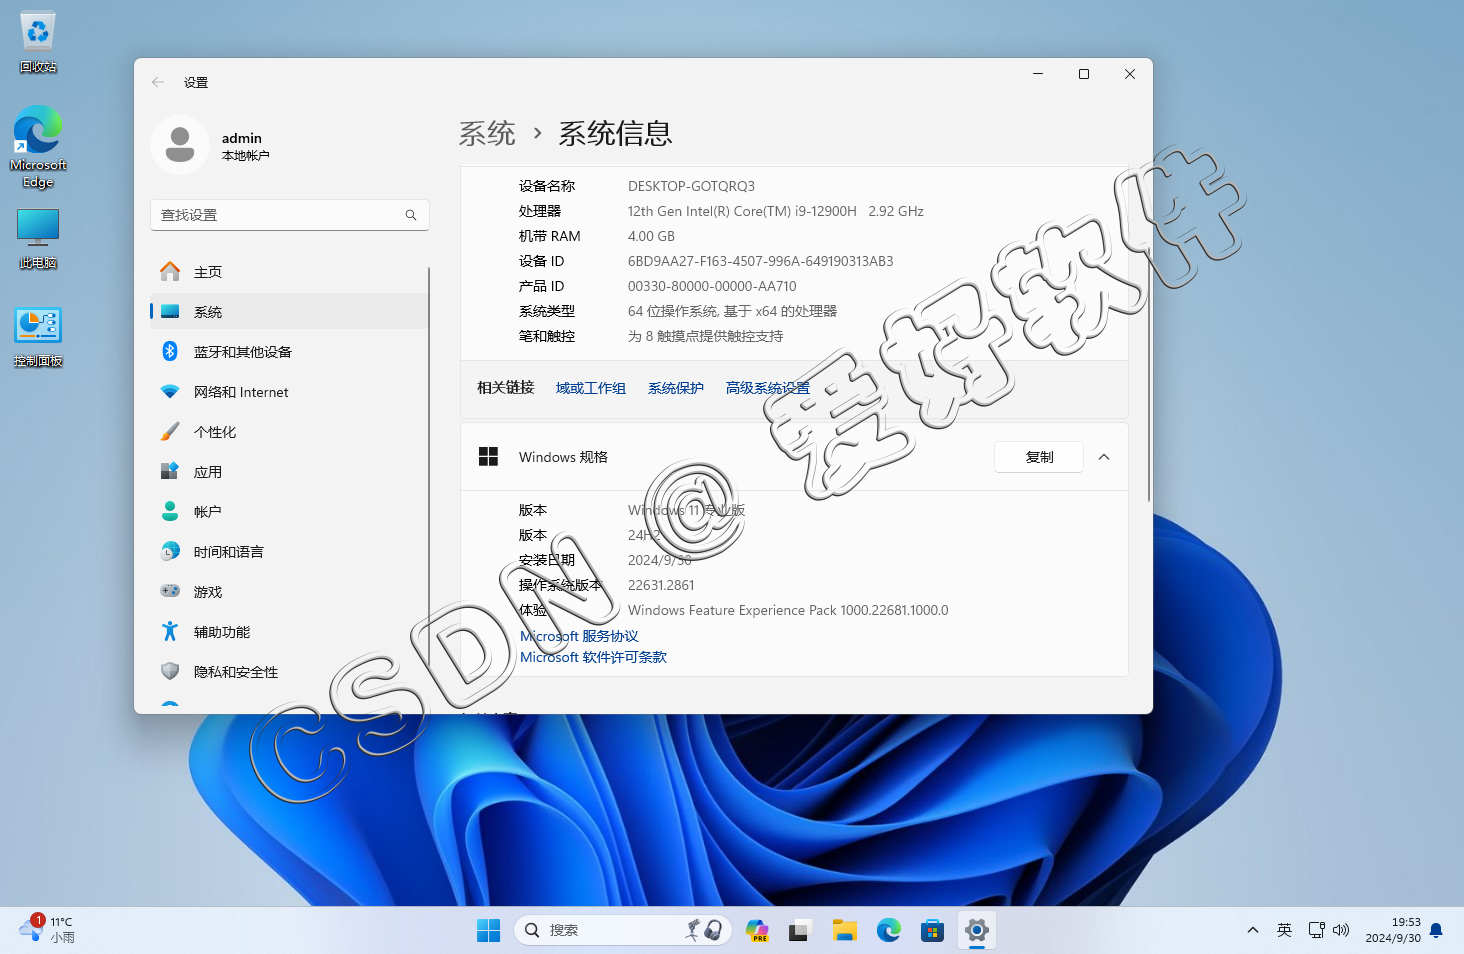Select the 控制面板 desktop icon

tap(38, 338)
